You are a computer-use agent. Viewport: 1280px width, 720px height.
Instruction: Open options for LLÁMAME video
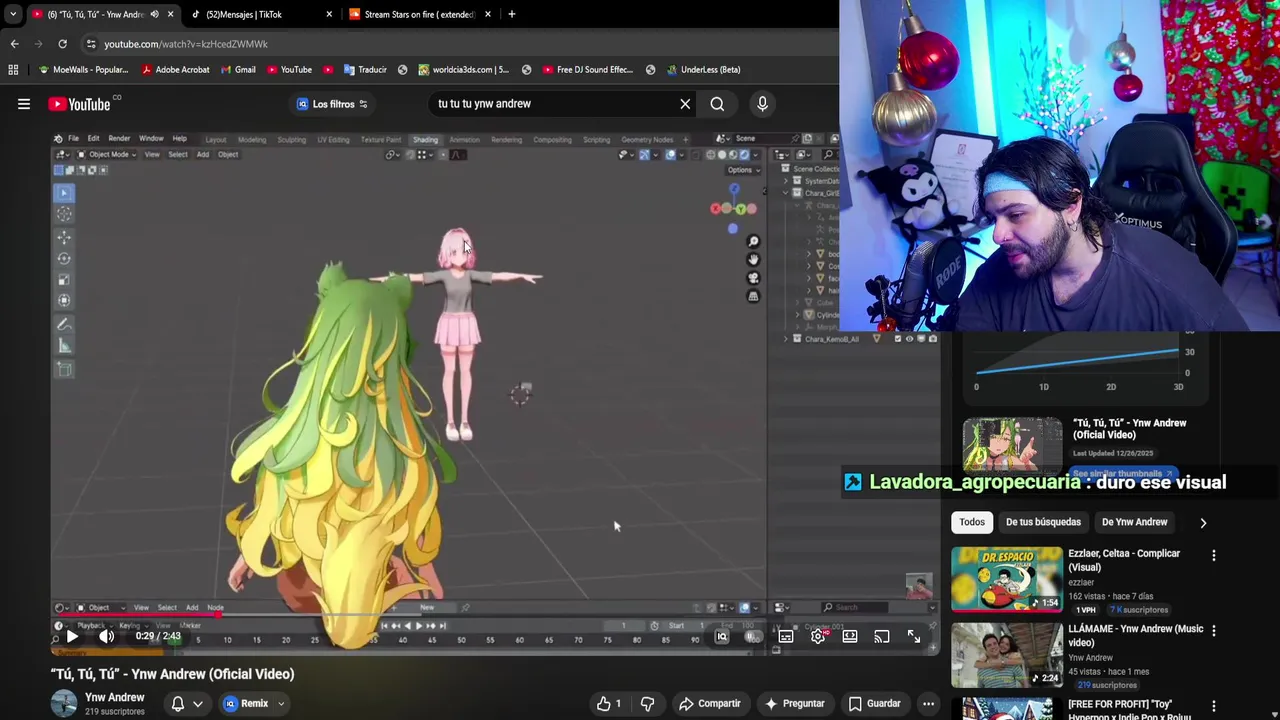pos(1214,631)
